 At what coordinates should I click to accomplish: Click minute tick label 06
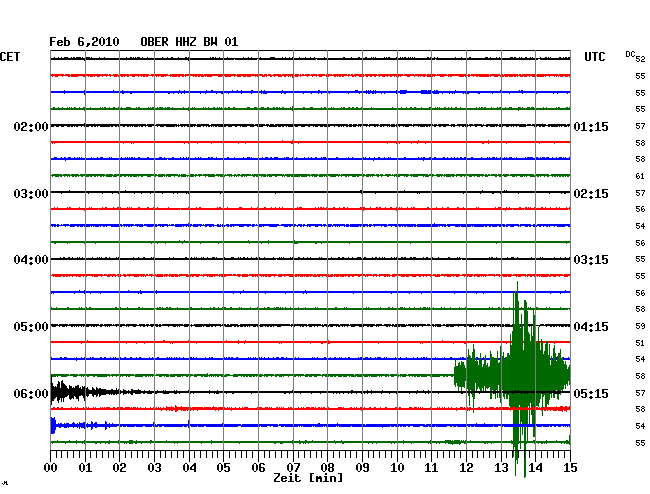[258, 468]
